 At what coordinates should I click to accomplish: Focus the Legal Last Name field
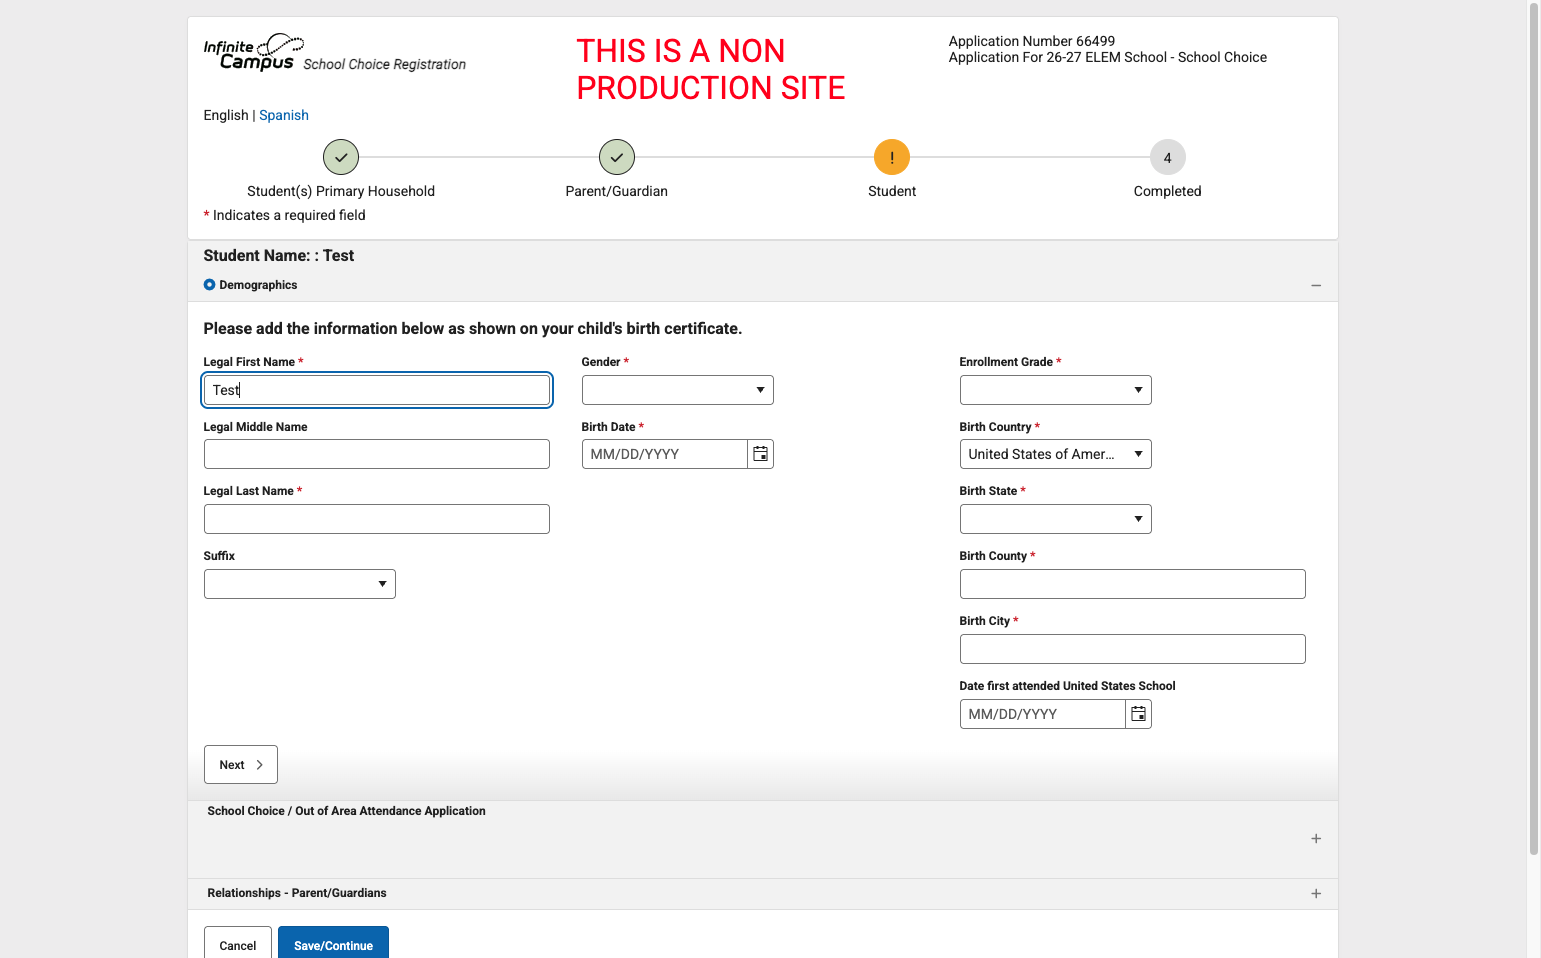pos(377,519)
